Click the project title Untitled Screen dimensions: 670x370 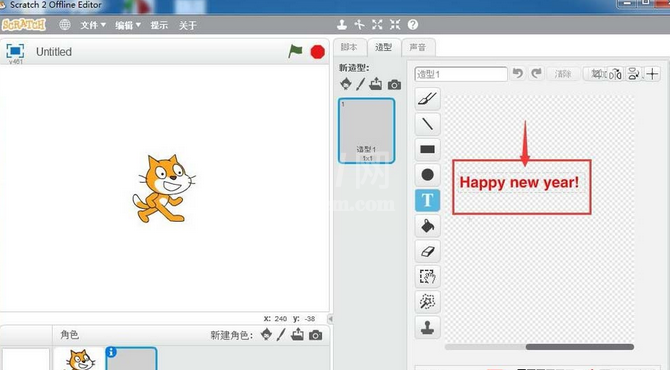54,52
